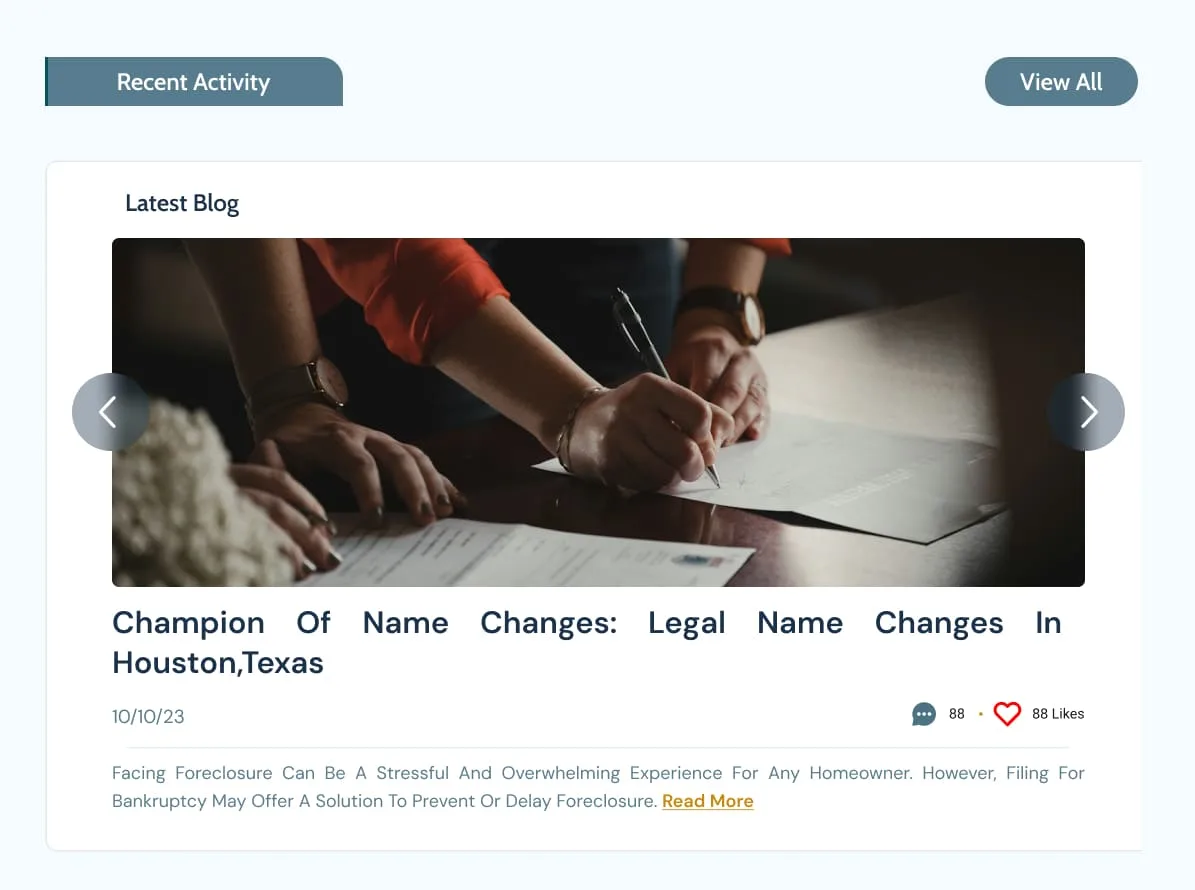
Task: Go to the previous blog slide arrow
Action: coord(111,411)
